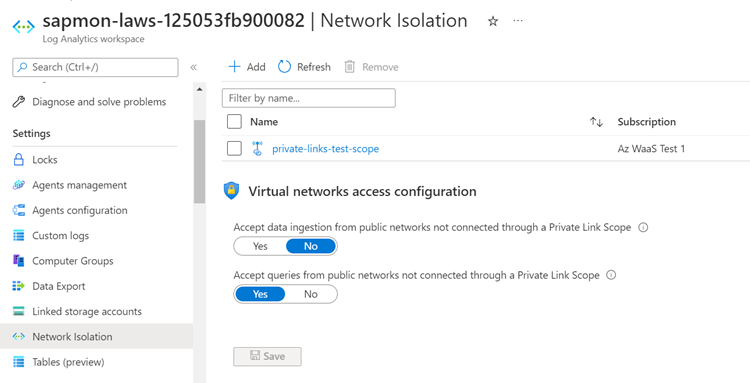The width and height of the screenshot is (750, 383).
Task: Click the Agents management icon
Action: pyautogui.click(x=19, y=185)
